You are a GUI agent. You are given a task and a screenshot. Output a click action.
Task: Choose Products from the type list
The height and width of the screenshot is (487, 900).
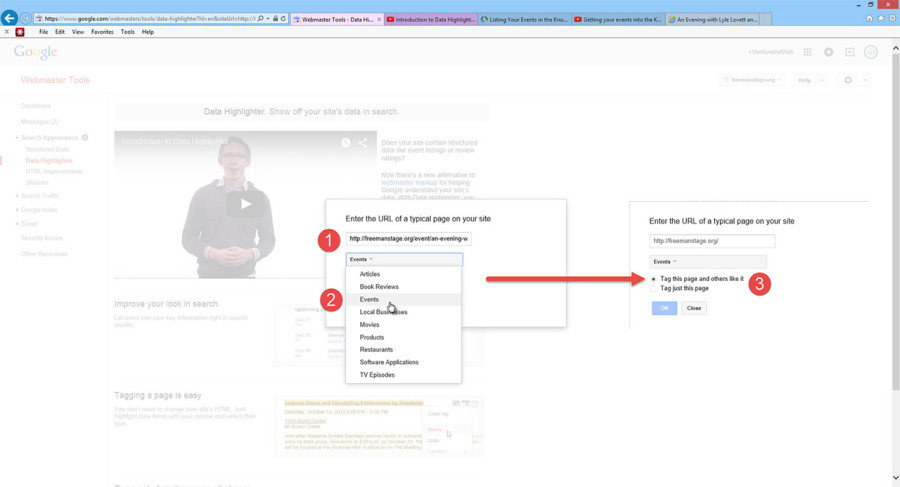pyautogui.click(x=403, y=338)
